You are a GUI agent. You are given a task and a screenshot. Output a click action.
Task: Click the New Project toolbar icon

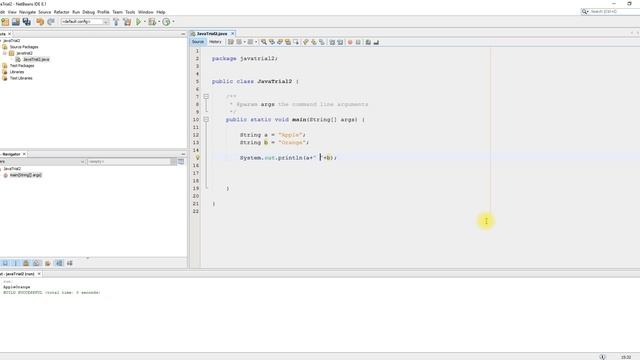5,22
